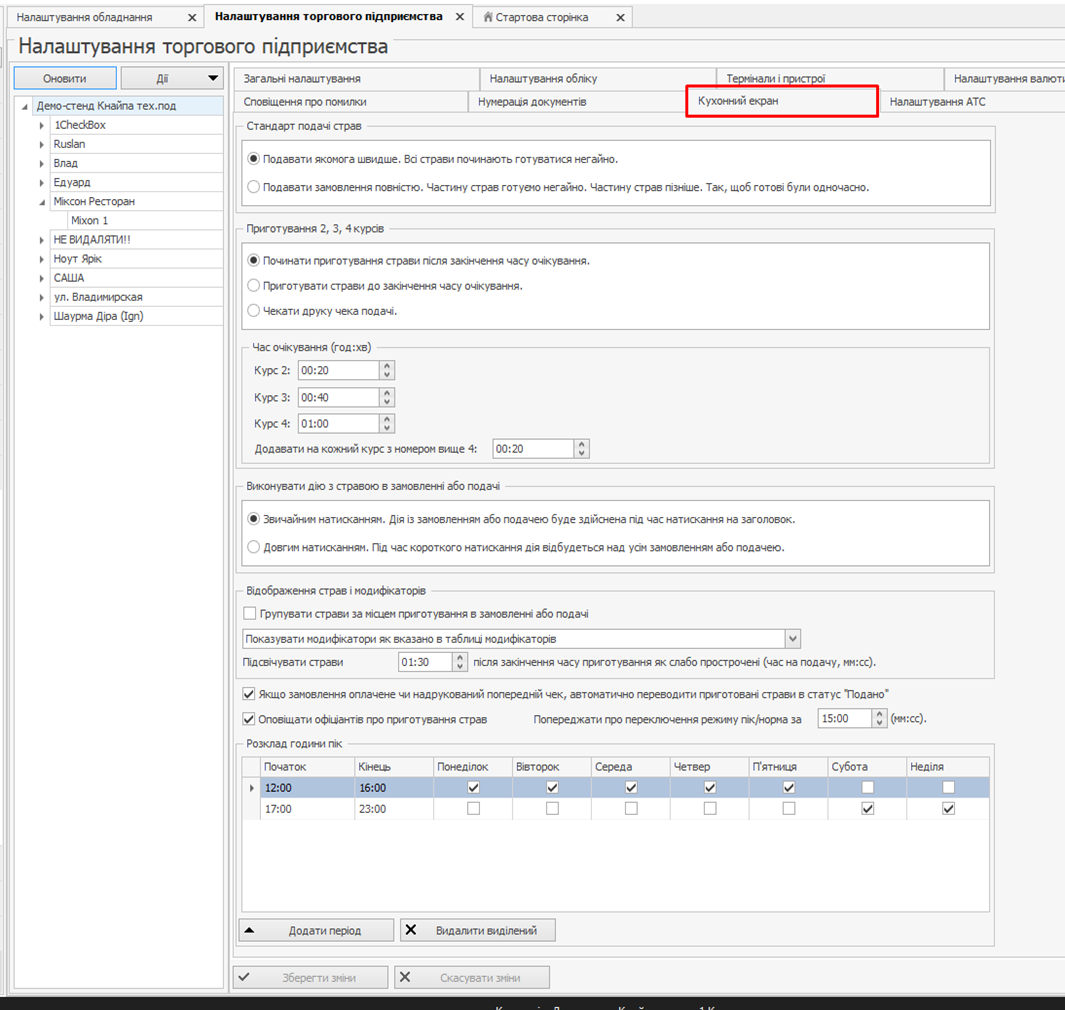Image resolution: width=1065 pixels, height=1010 pixels.
Task: Open the modifiers display dropdown
Action: [792, 639]
